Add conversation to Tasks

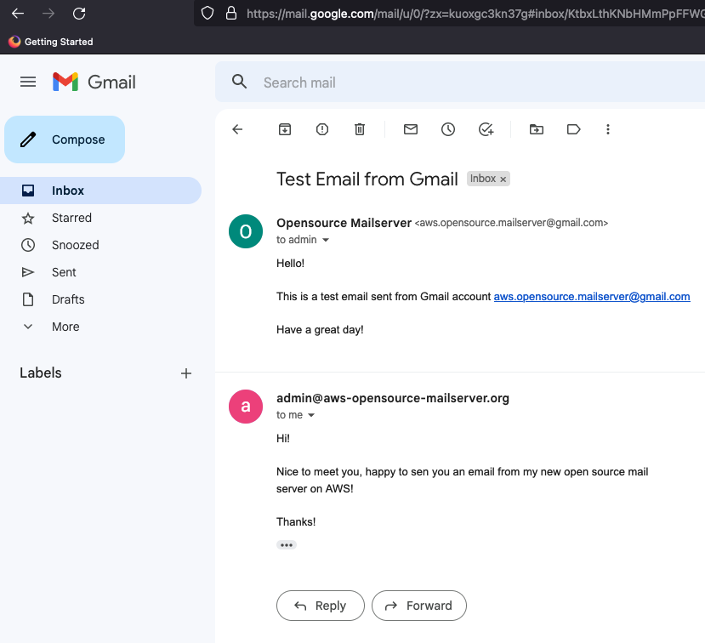click(486, 130)
